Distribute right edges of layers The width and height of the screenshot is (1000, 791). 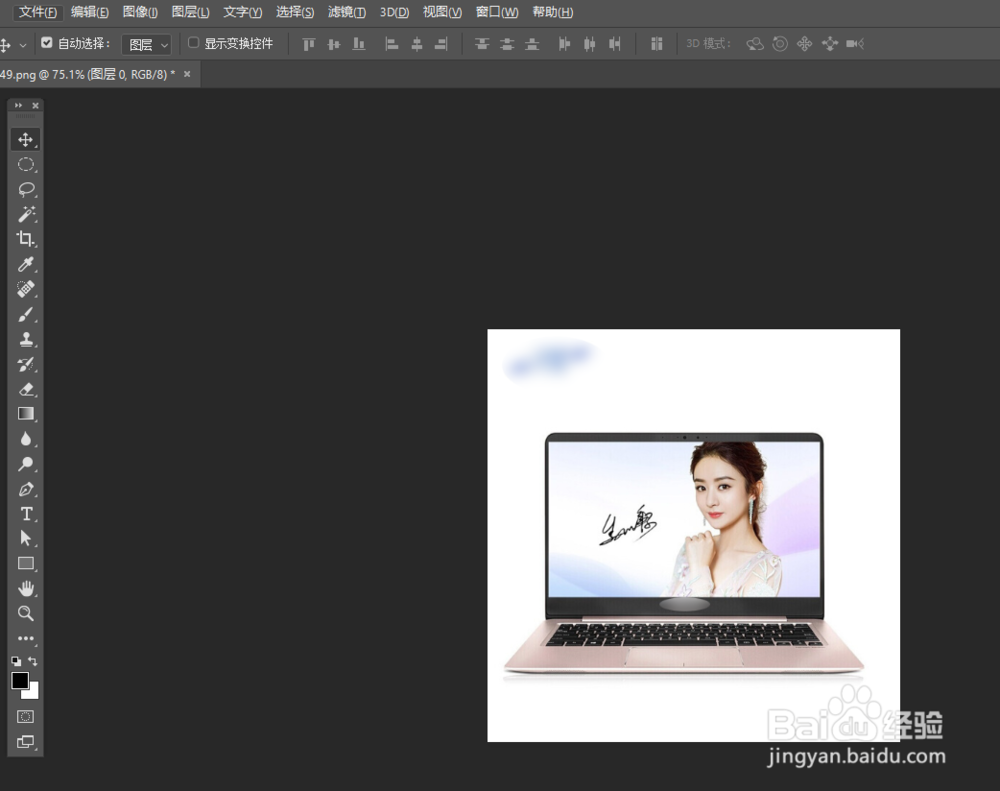pyautogui.click(x=615, y=44)
